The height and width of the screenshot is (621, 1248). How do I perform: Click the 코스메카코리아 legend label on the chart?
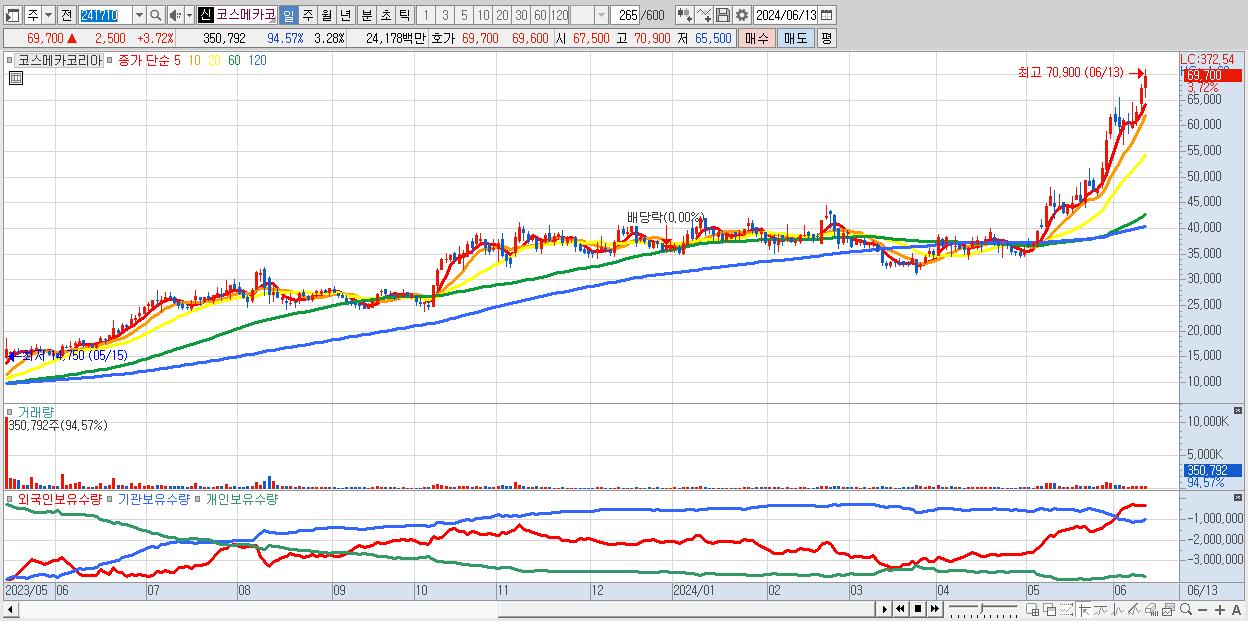(60, 61)
